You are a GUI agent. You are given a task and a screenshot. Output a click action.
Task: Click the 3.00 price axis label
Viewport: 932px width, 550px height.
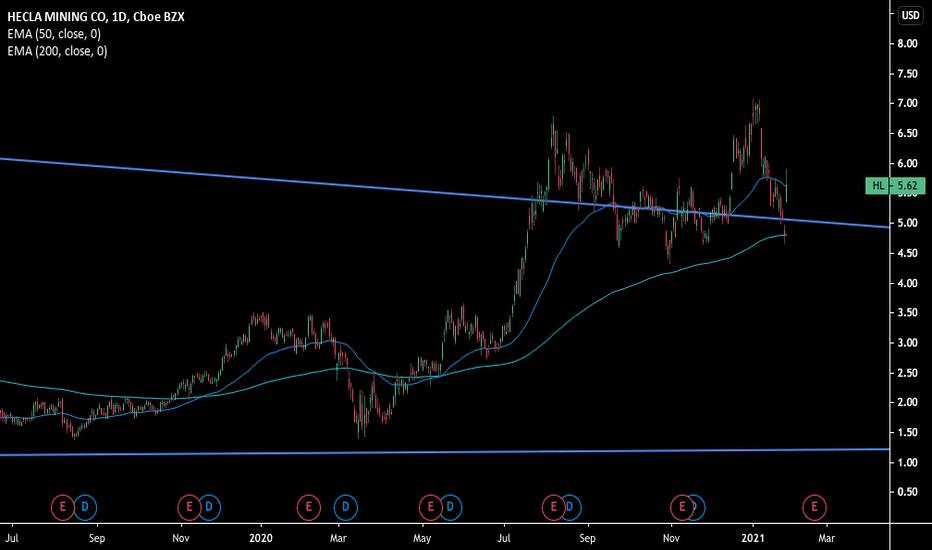pyautogui.click(x=908, y=343)
